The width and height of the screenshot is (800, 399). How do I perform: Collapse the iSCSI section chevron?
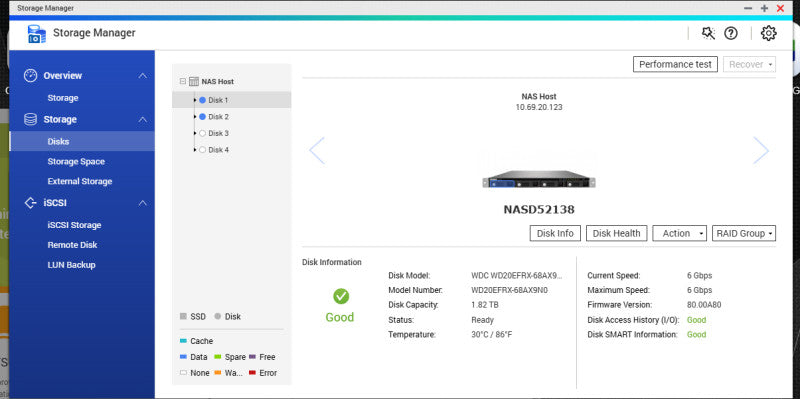(142, 203)
